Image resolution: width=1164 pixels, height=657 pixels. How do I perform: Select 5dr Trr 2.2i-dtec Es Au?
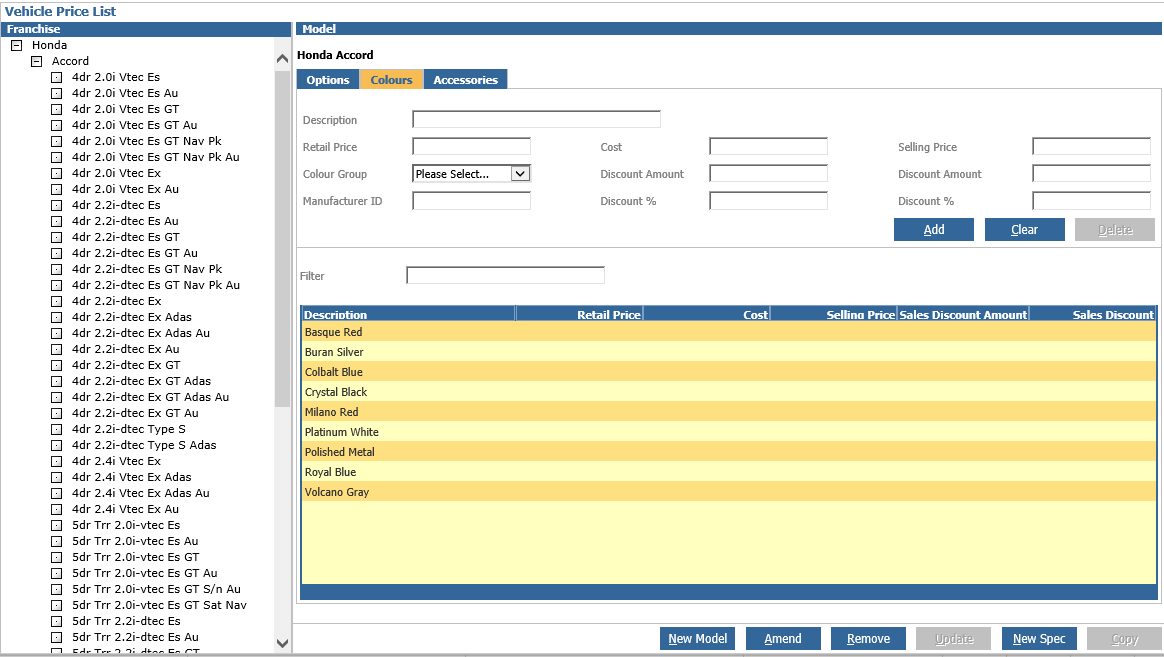(x=135, y=637)
